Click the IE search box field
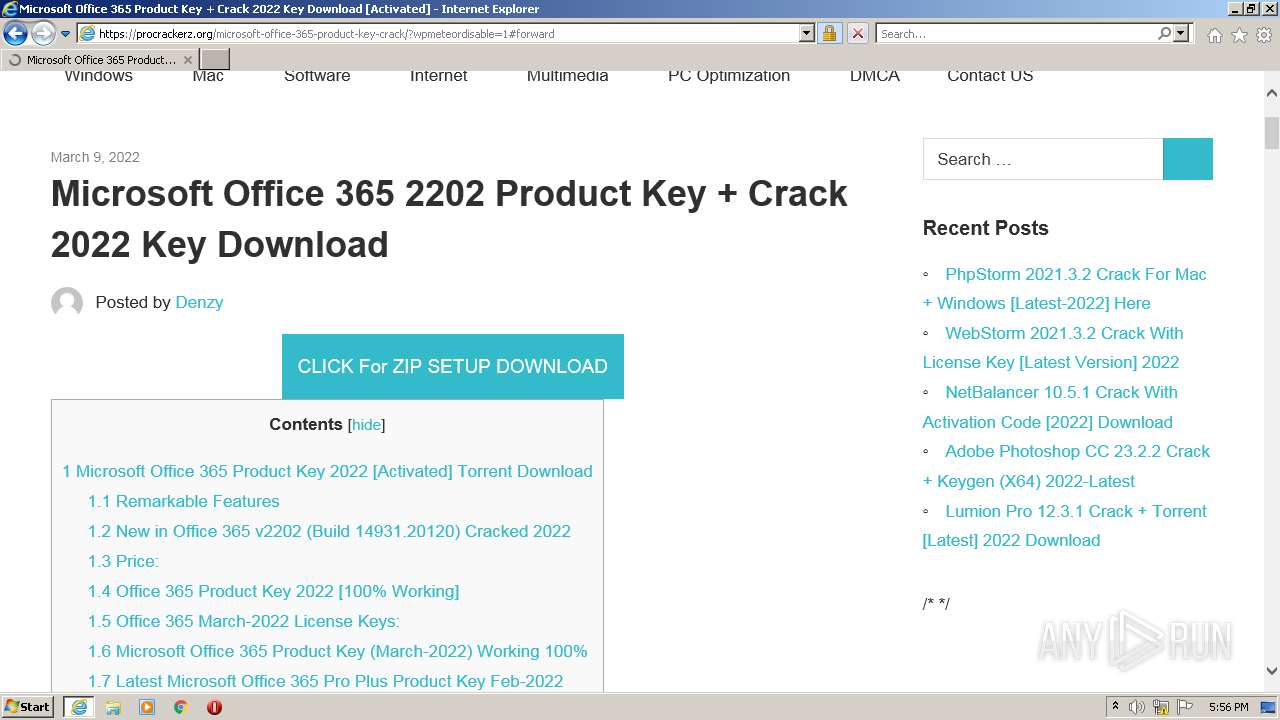Viewport: 1280px width, 720px height. (1015, 33)
